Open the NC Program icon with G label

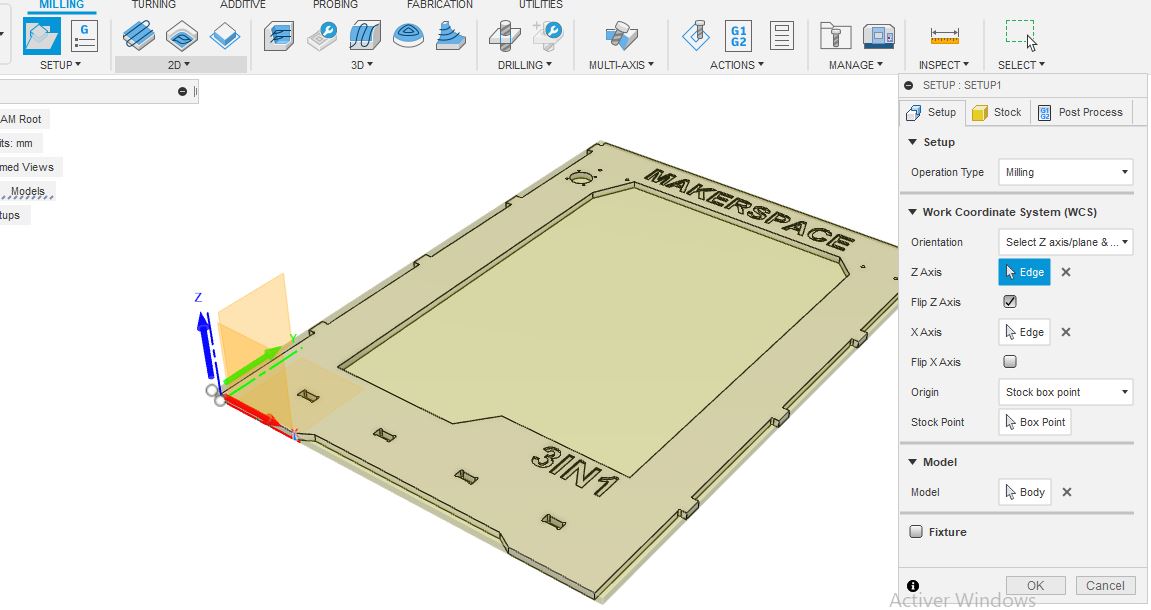point(84,36)
